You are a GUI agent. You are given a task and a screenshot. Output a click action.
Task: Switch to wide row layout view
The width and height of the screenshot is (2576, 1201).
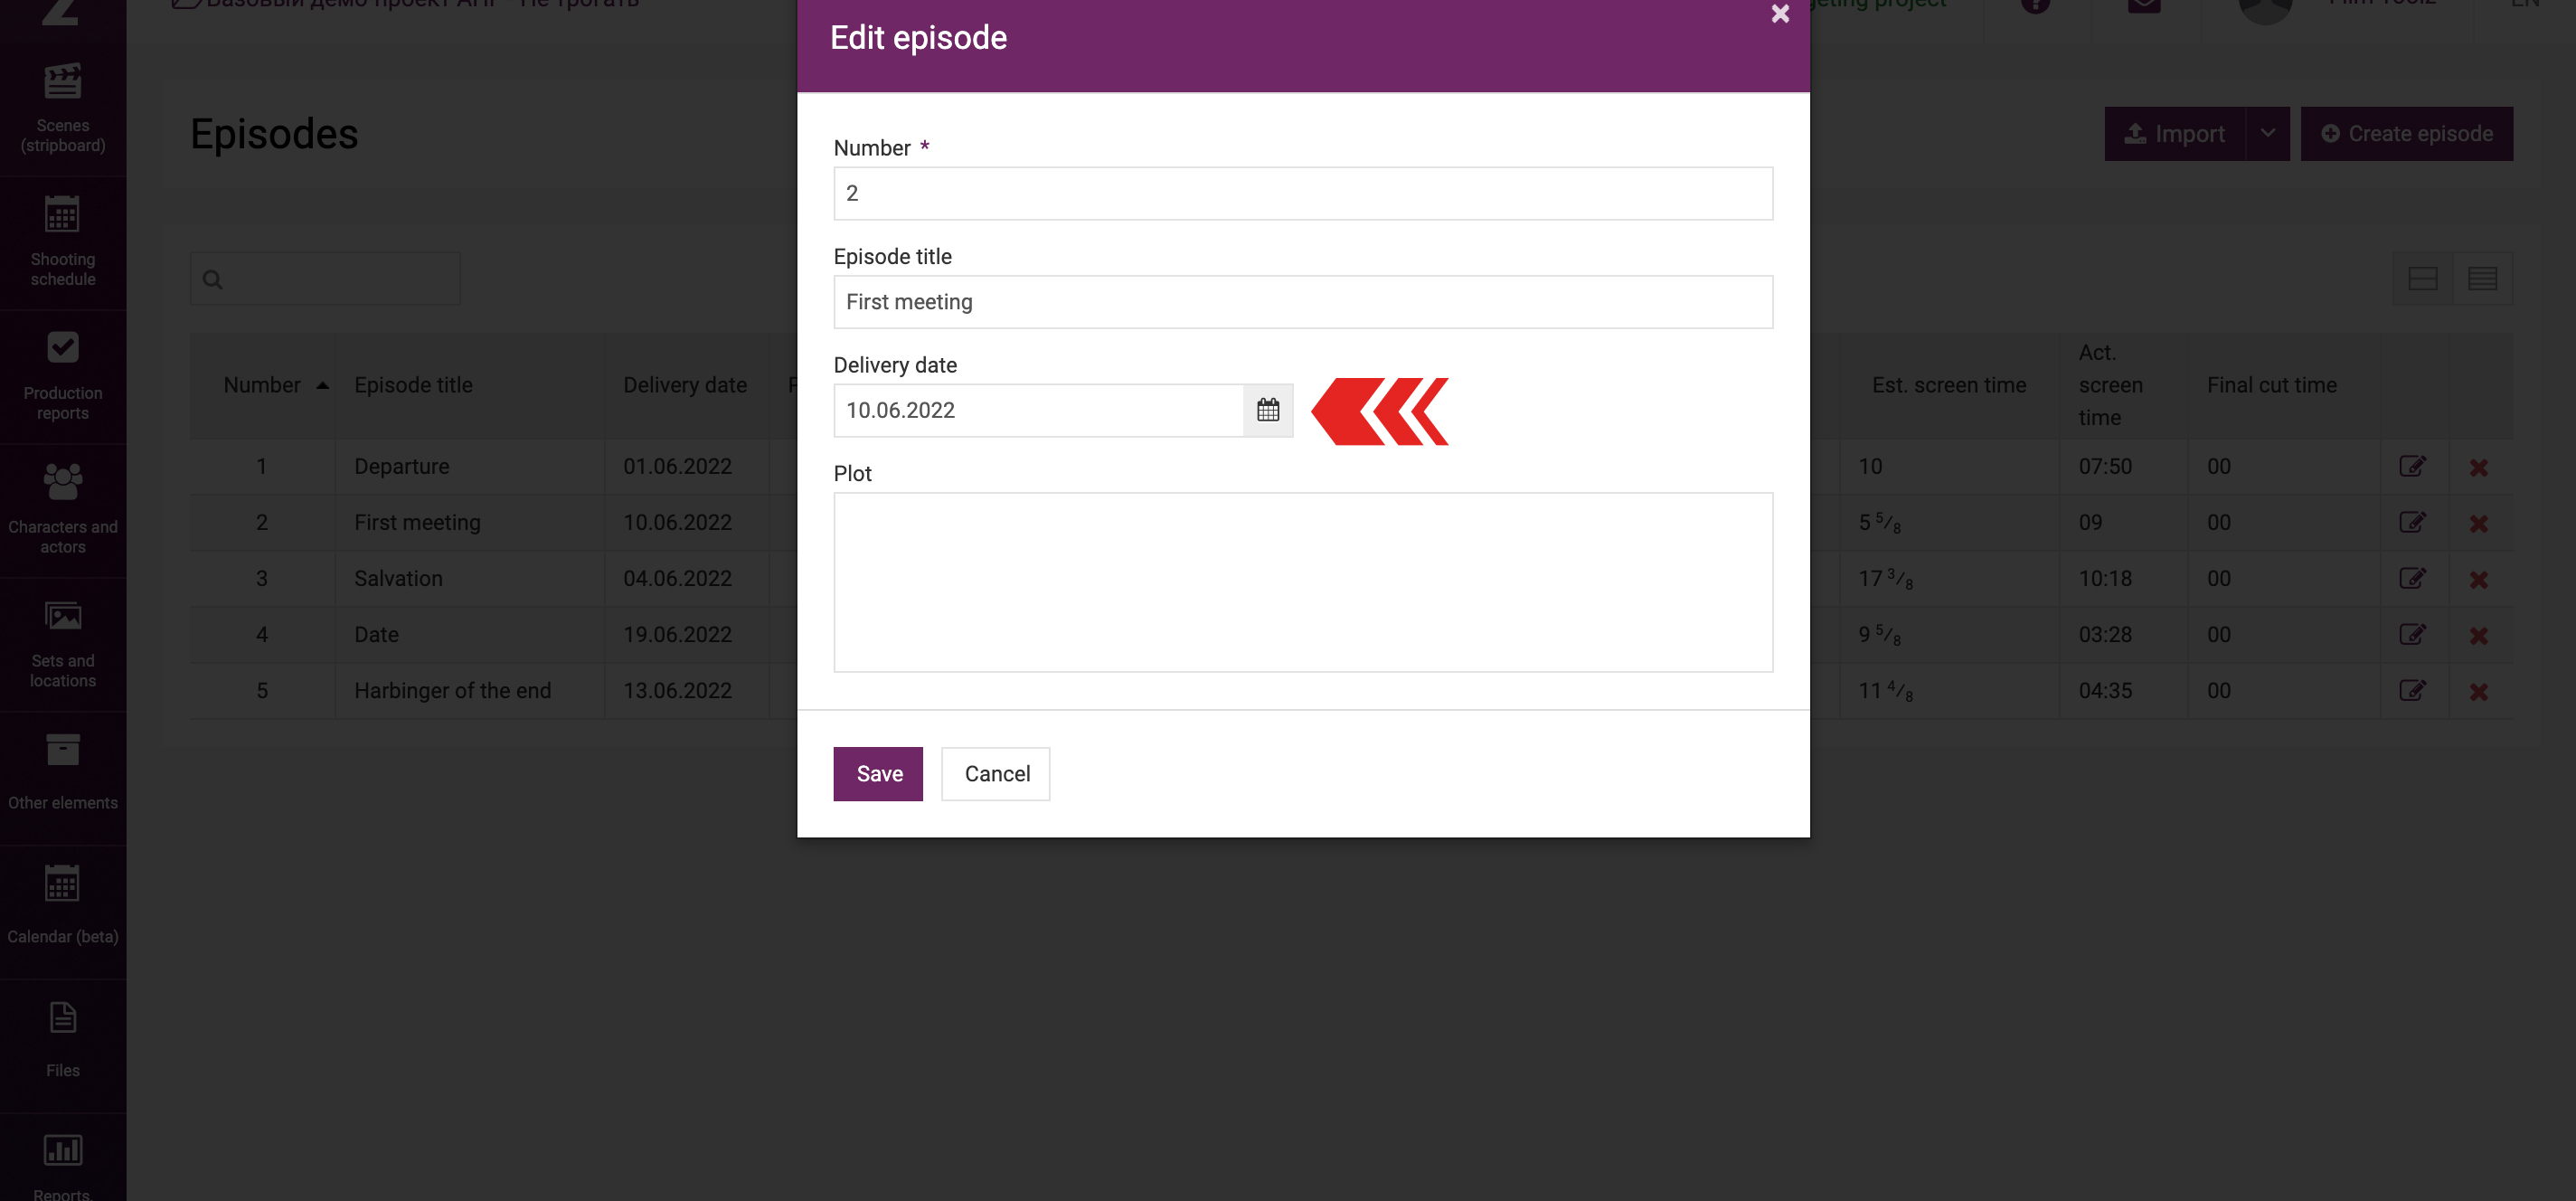point(2422,278)
